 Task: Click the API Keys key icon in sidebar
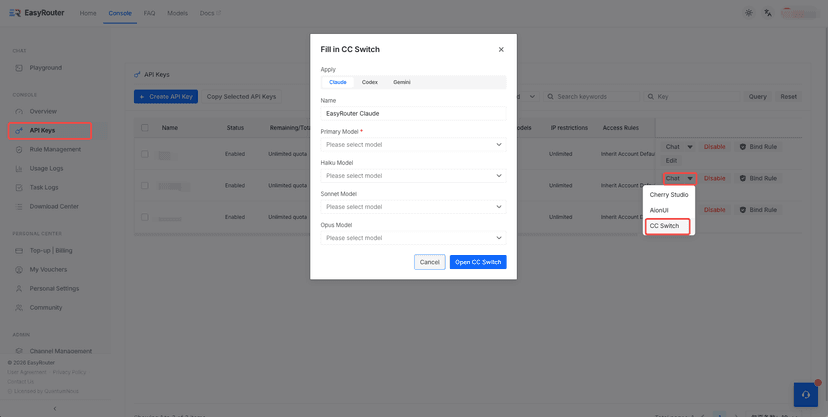[19, 130]
